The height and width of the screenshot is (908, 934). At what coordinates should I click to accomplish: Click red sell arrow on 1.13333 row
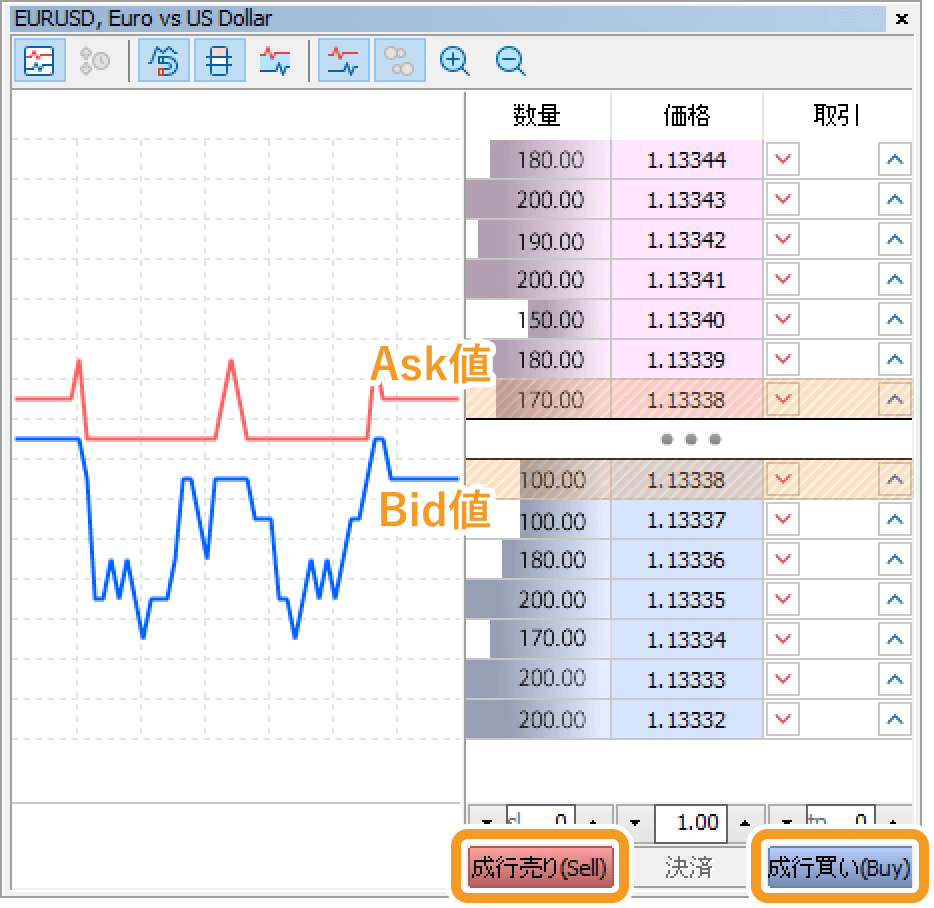click(783, 679)
